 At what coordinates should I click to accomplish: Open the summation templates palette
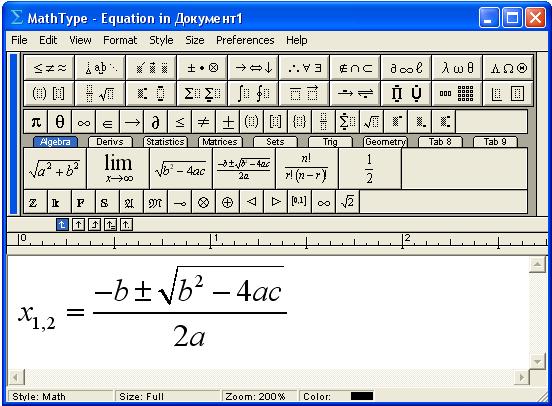pyautogui.click(x=202, y=93)
